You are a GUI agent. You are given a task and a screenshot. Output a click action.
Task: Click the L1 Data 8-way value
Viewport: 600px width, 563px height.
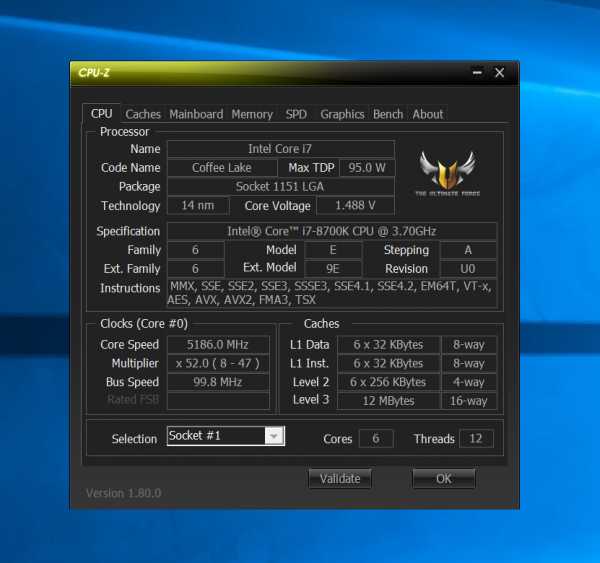469,344
